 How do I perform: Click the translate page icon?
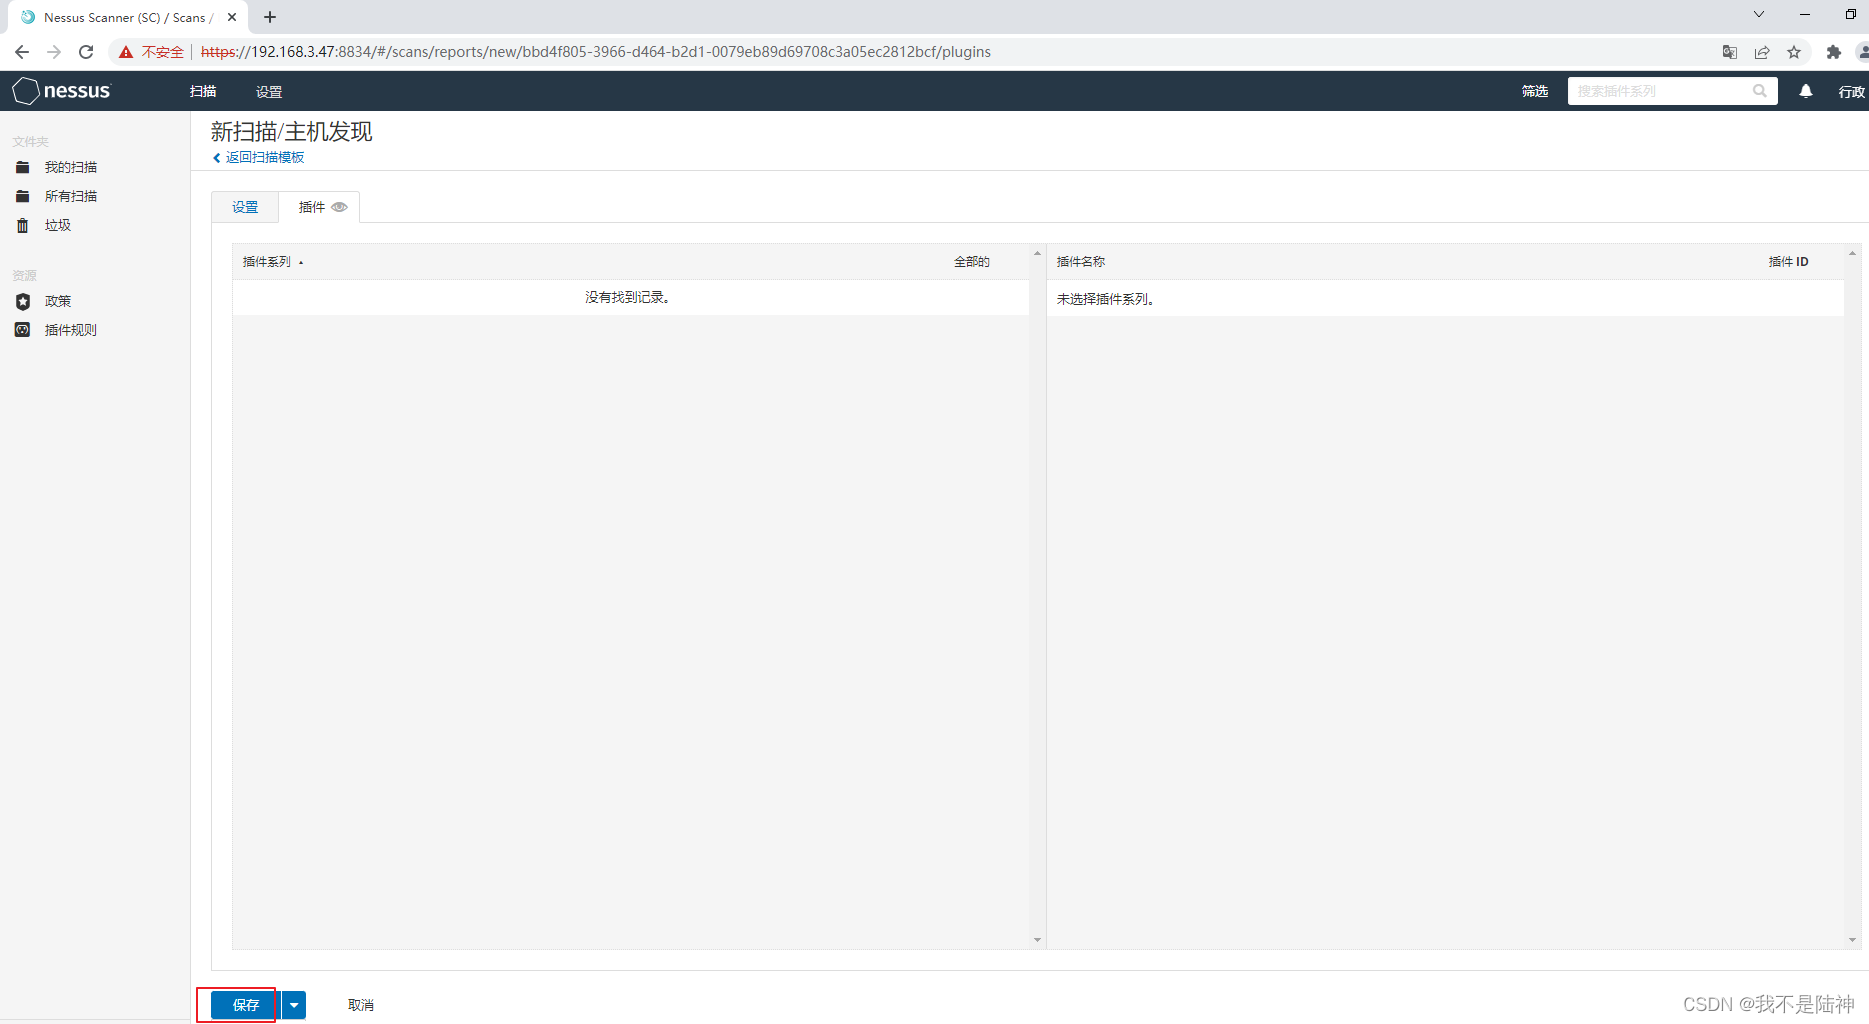pos(1730,52)
